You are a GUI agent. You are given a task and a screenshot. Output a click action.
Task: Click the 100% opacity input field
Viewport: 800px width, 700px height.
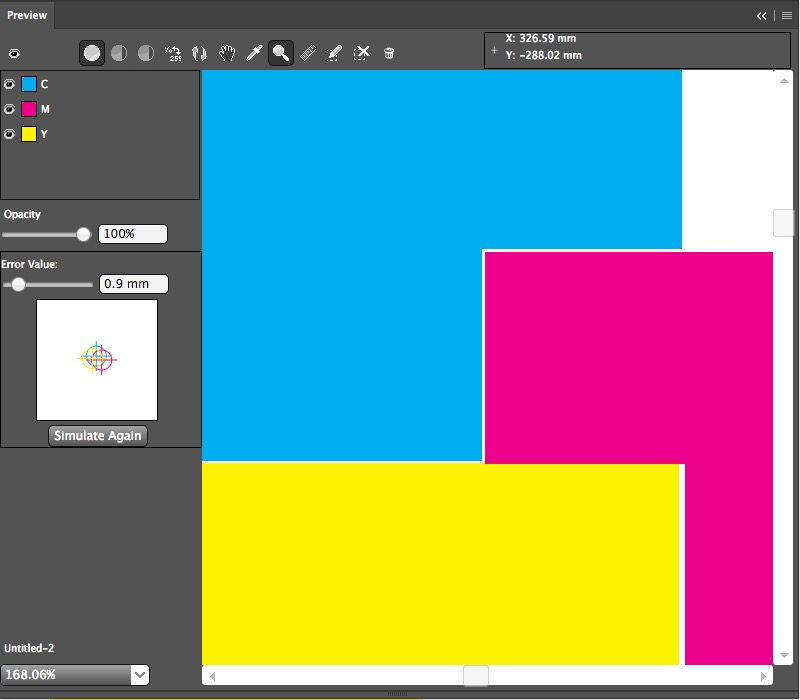pyautogui.click(x=132, y=234)
